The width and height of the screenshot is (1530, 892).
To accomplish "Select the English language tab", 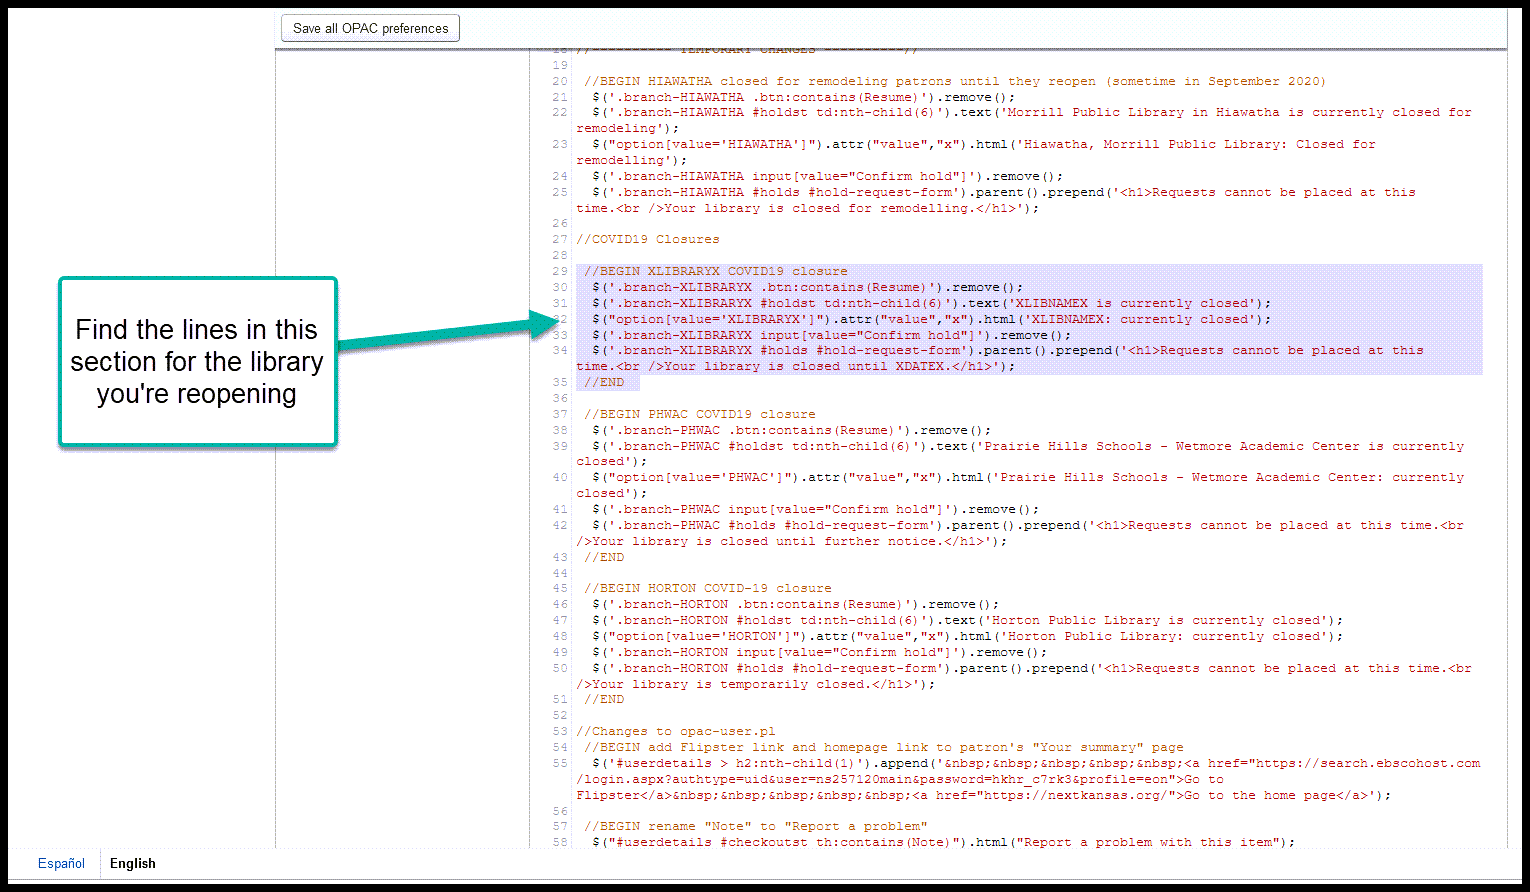I will (x=133, y=863).
